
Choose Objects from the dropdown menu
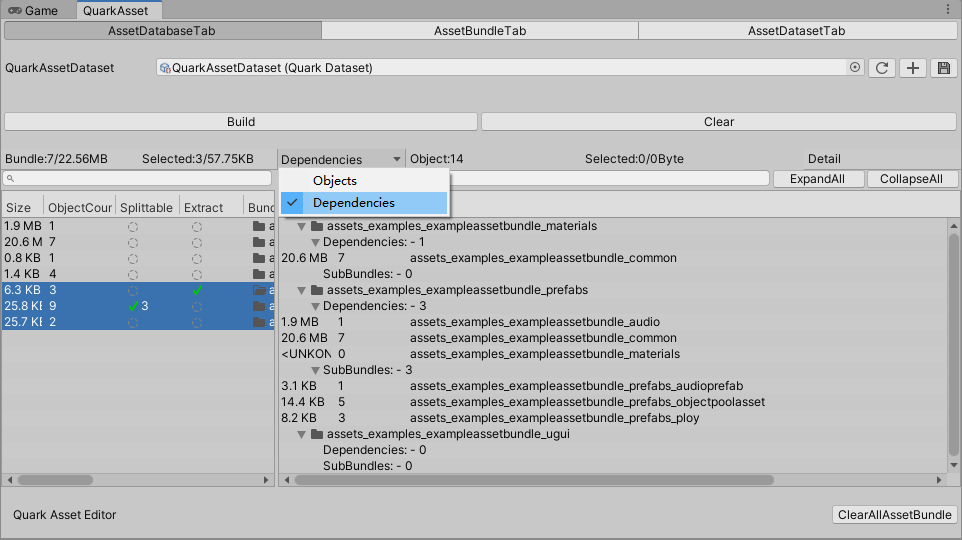click(364, 180)
